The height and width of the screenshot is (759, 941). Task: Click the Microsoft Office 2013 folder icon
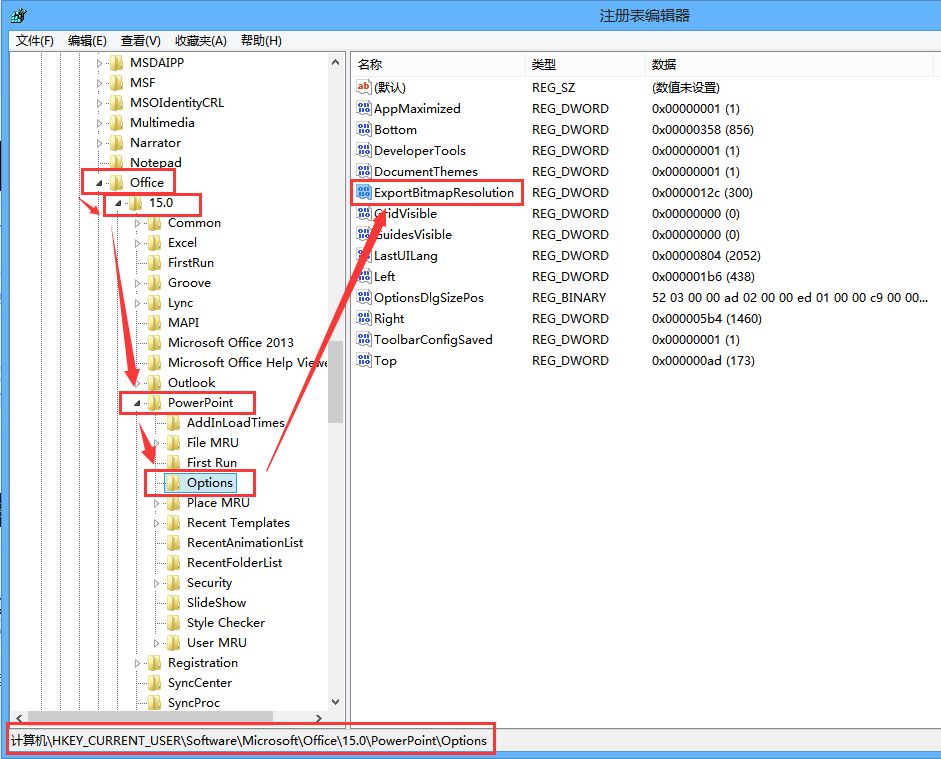pyautogui.click(x=155, y=343)
